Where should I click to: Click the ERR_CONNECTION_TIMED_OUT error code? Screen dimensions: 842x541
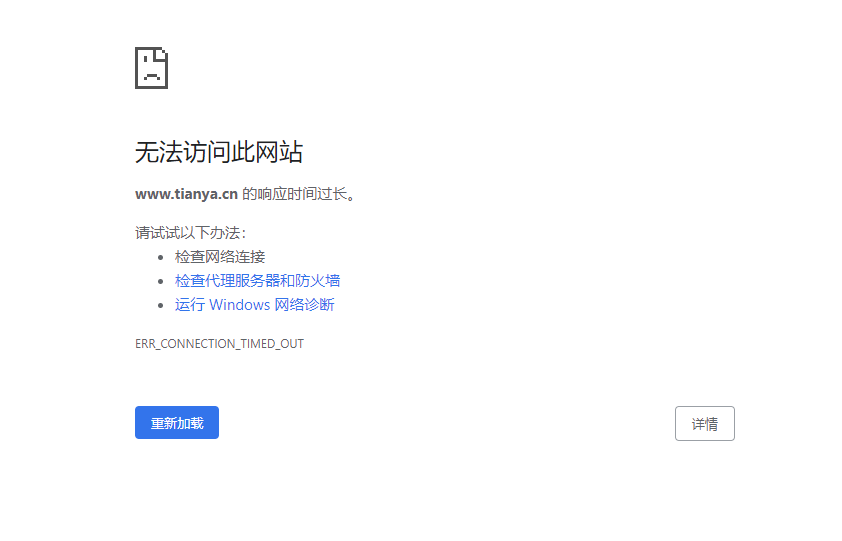click(x=219, y=344)
